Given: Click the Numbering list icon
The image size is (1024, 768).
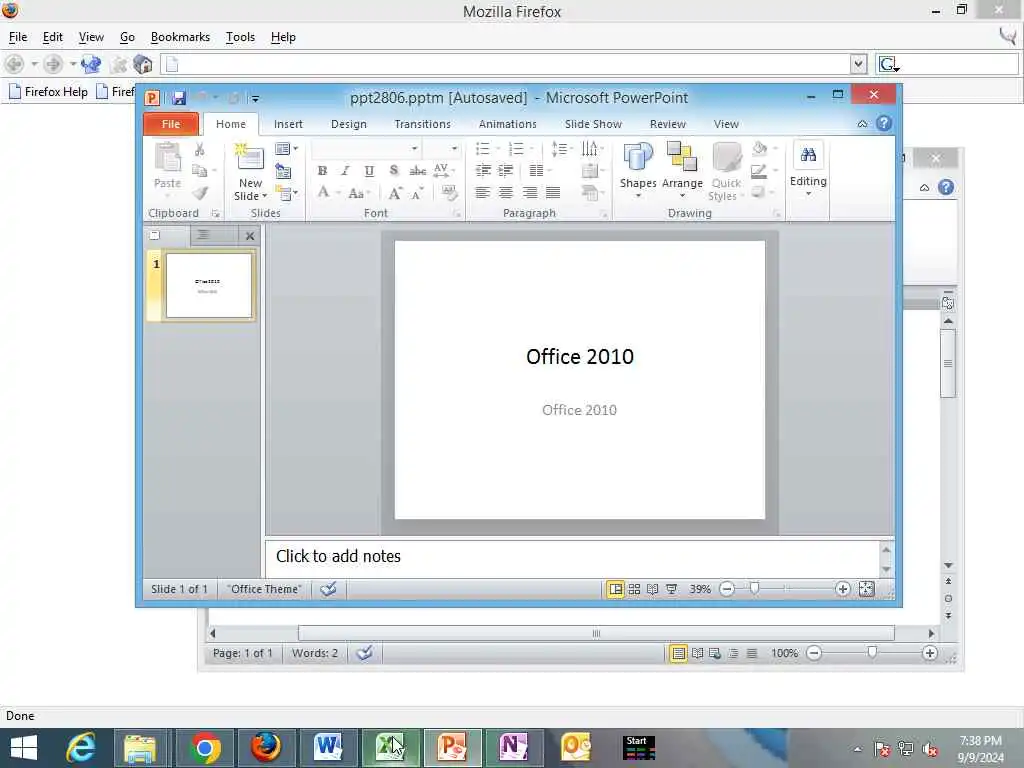Looking at the screenshot, I should (516, 149).
